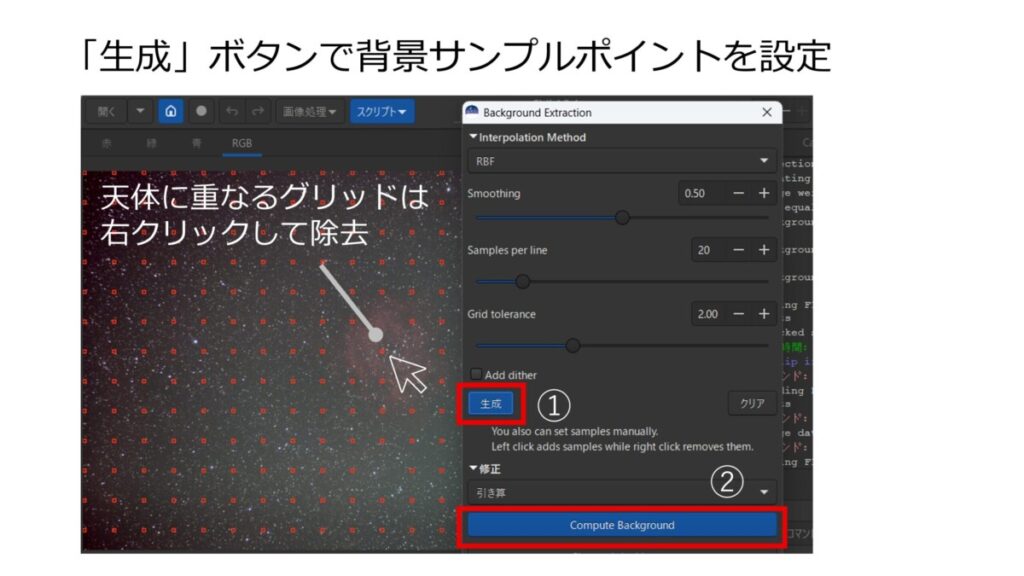
Task: Open the 引き算 correction dropdown
Action: tap(622, 492)
